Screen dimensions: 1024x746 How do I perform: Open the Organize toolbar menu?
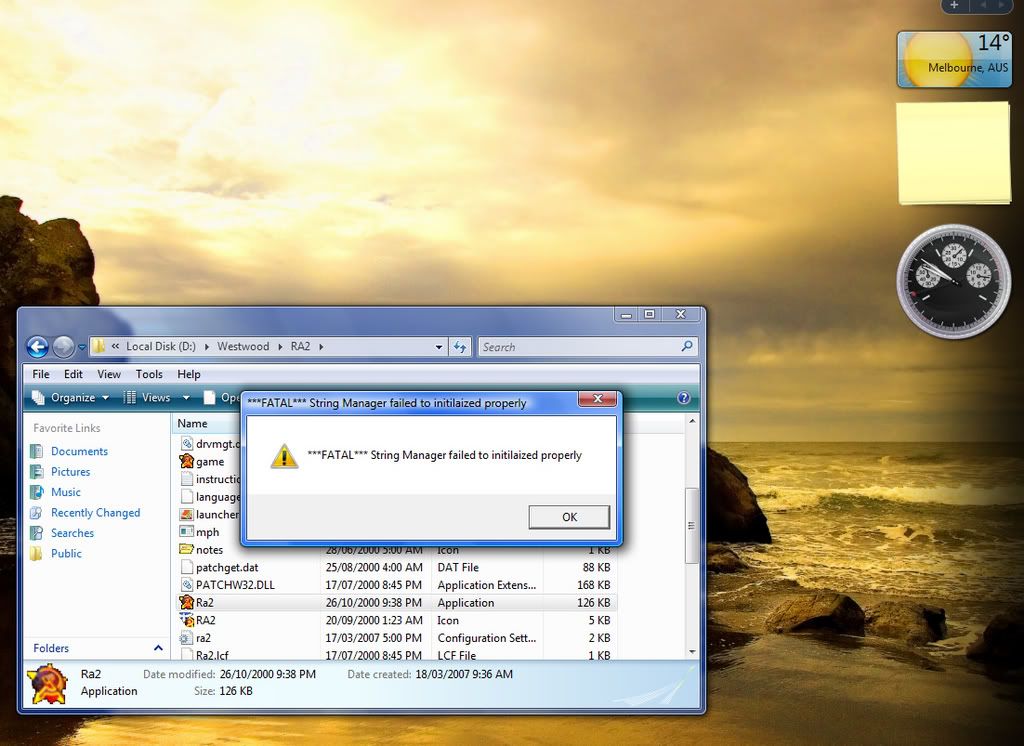(x=71, y=397)
